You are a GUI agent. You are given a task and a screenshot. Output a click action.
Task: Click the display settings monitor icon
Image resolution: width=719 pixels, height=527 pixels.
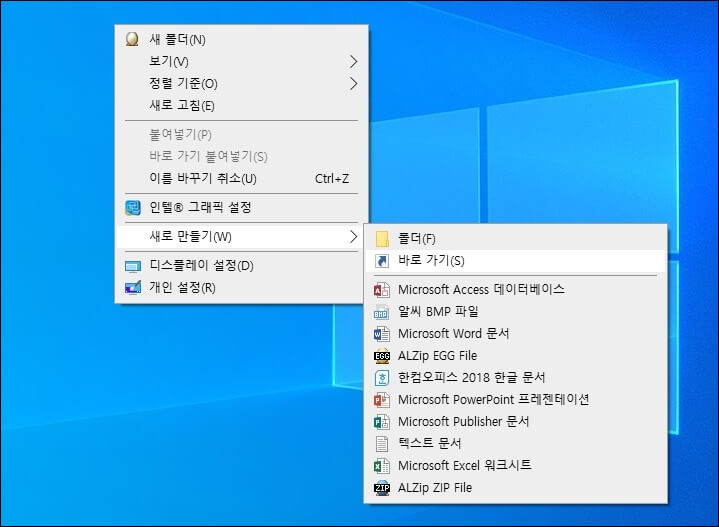tap(133, 266)
